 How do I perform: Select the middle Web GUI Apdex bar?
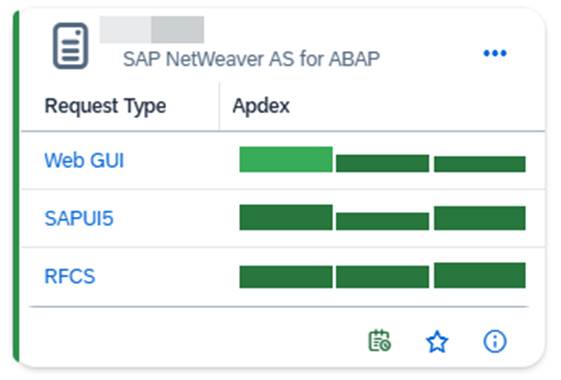click(x=382, y=163)
